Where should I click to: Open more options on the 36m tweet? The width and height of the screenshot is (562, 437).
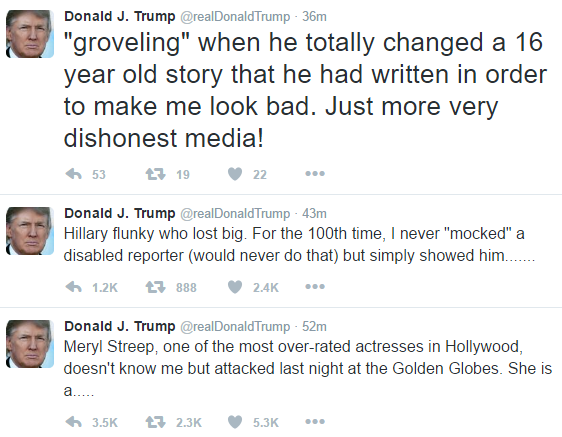coord(315,174)
